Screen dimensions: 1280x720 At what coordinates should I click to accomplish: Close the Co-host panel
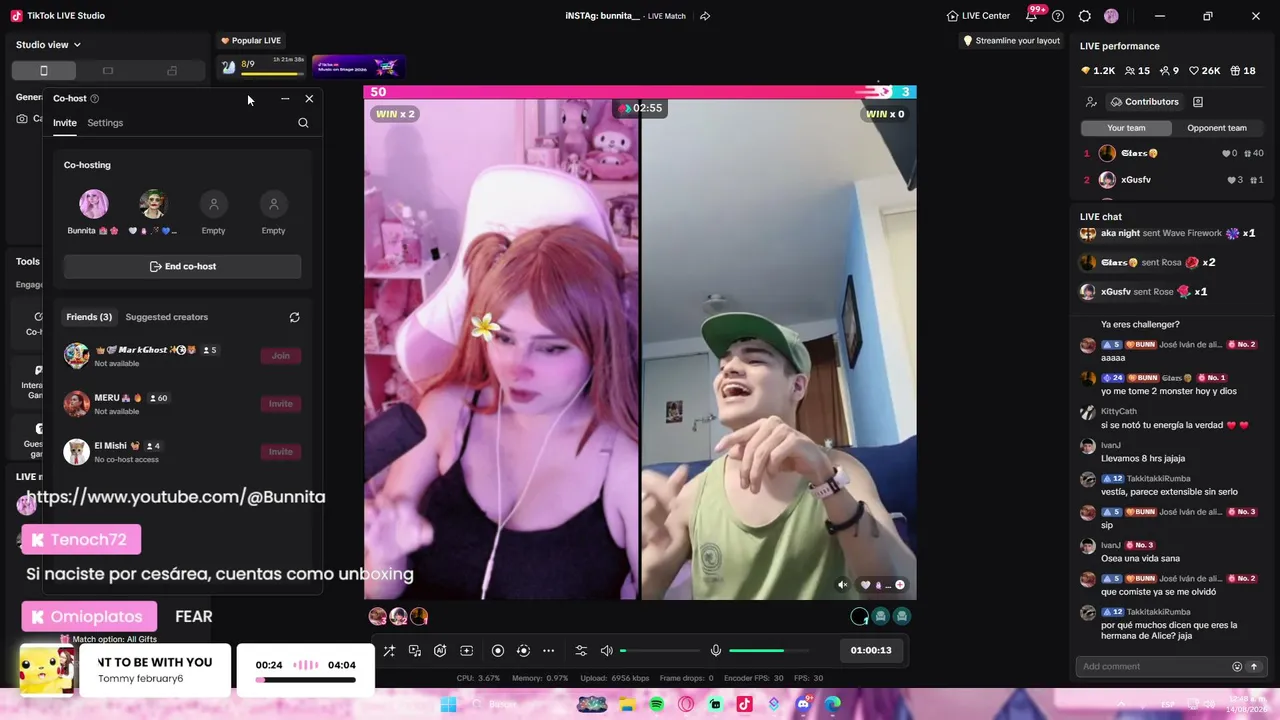point(309,99)
